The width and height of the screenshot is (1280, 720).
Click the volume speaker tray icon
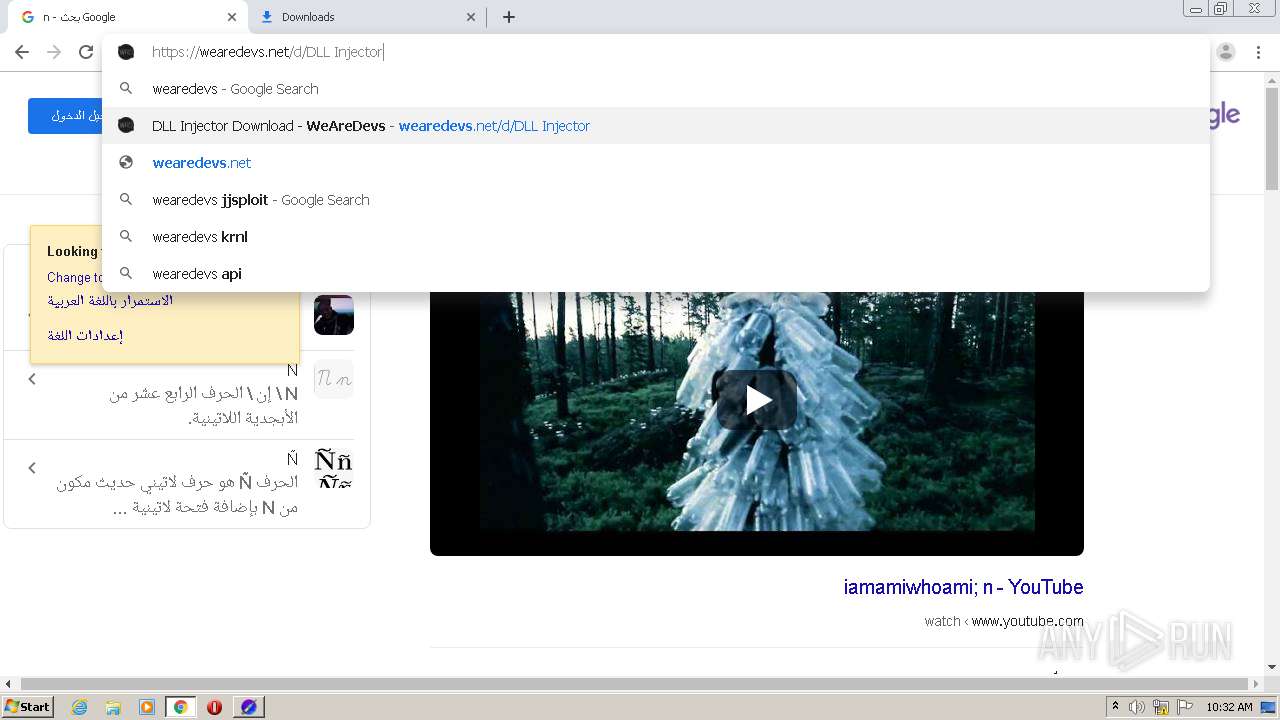point(1137,707)
